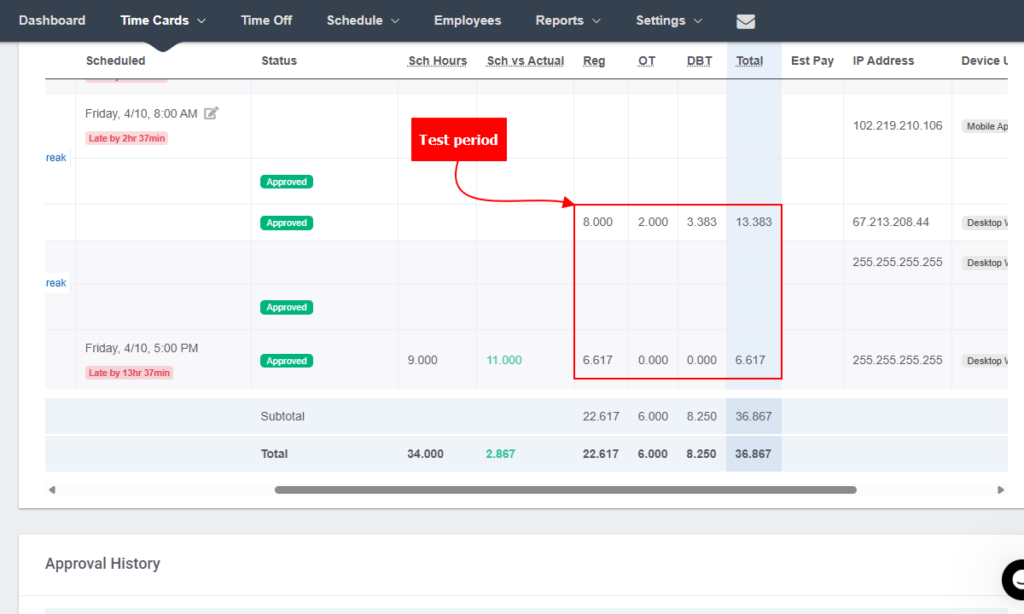Click the highlighted Total column header

pyautogui.click(x=749, y=61)
